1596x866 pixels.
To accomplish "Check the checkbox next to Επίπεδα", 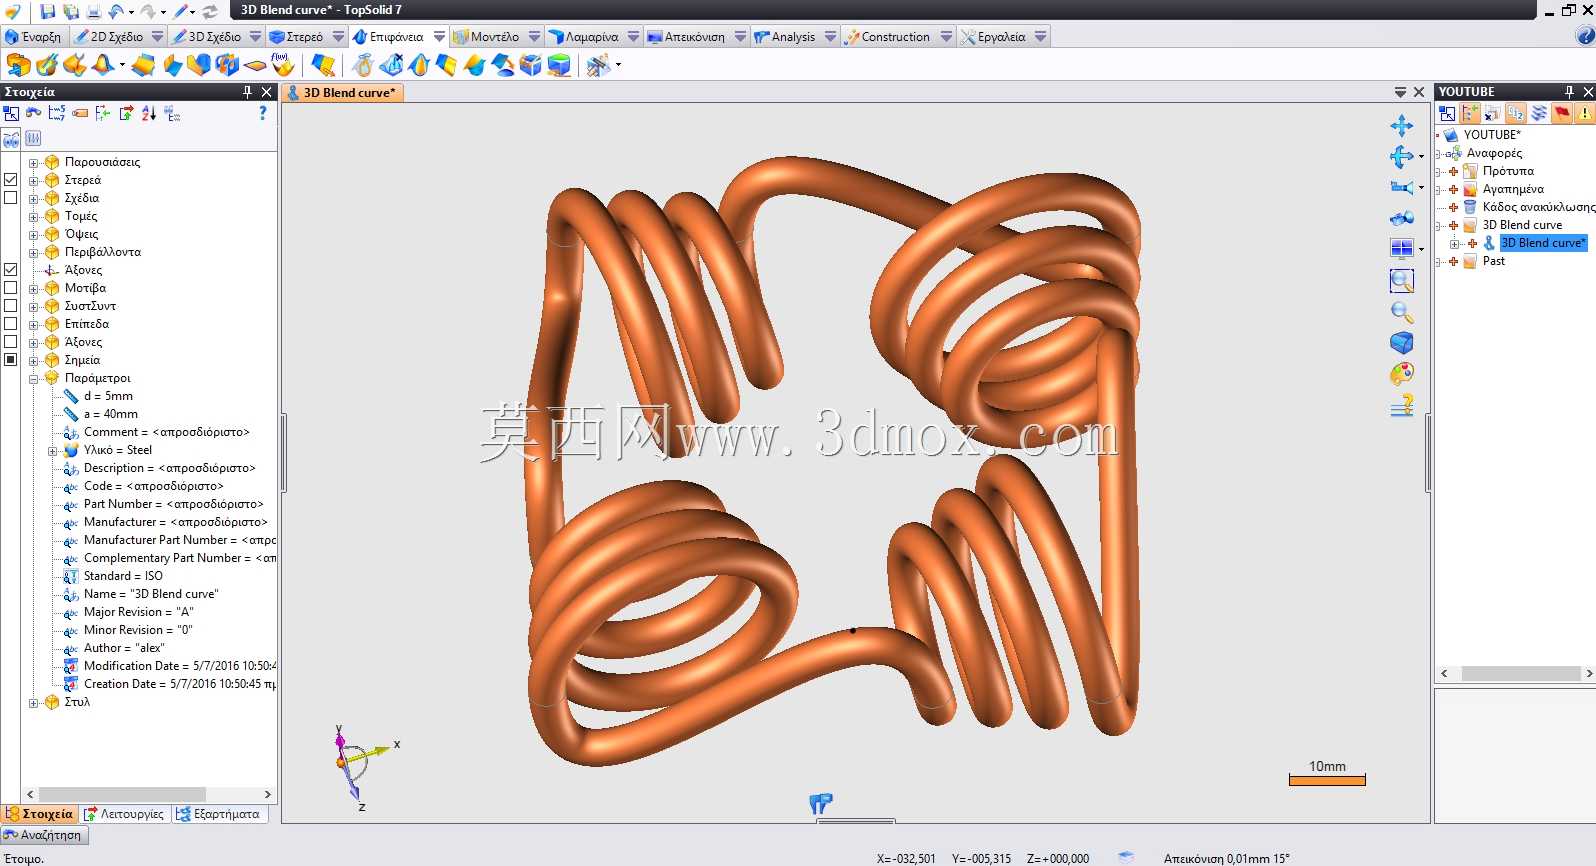I will click(11, 324).
